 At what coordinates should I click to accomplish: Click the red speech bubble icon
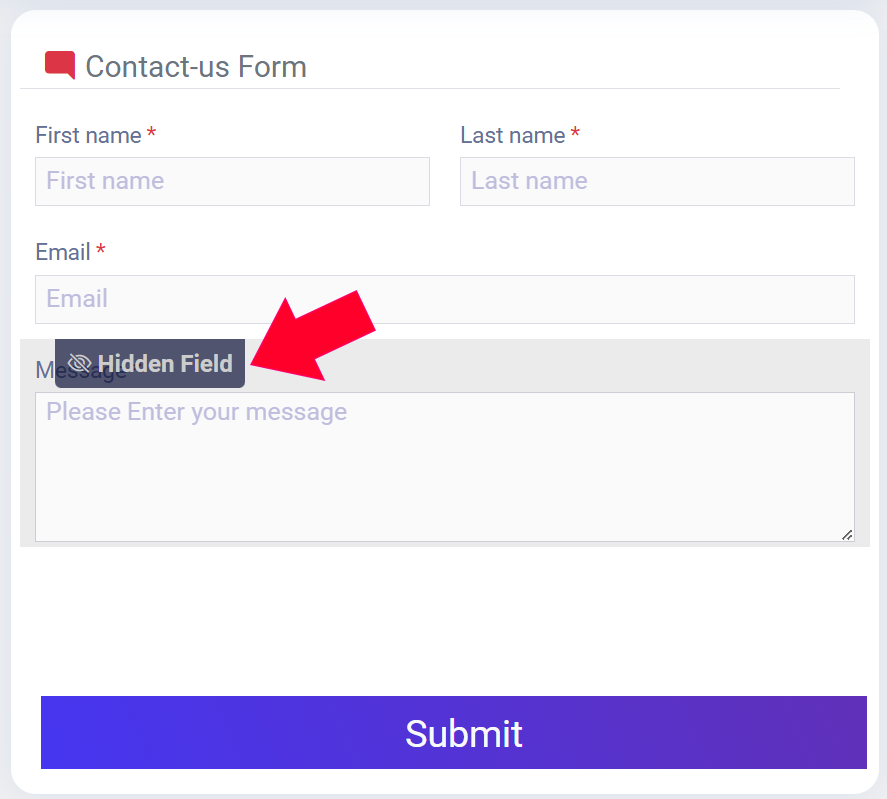click(x=60, y=65)
